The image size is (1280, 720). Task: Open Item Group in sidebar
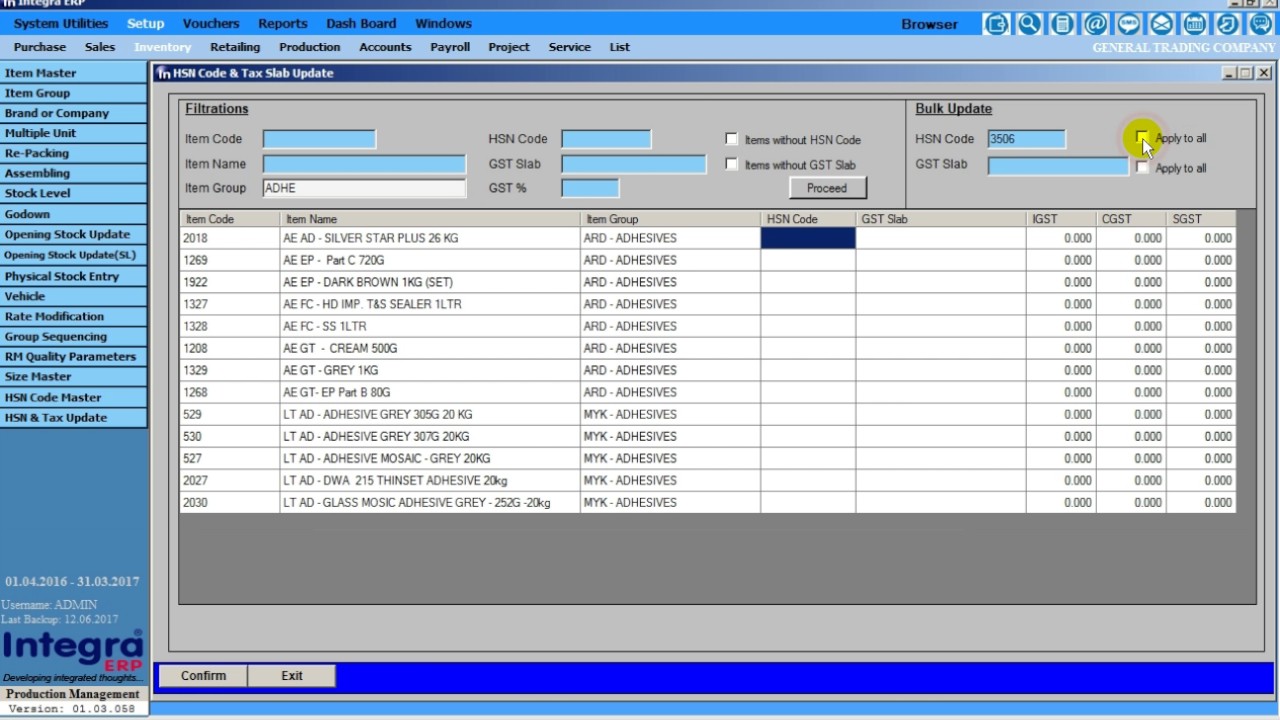tap(74, 93)
